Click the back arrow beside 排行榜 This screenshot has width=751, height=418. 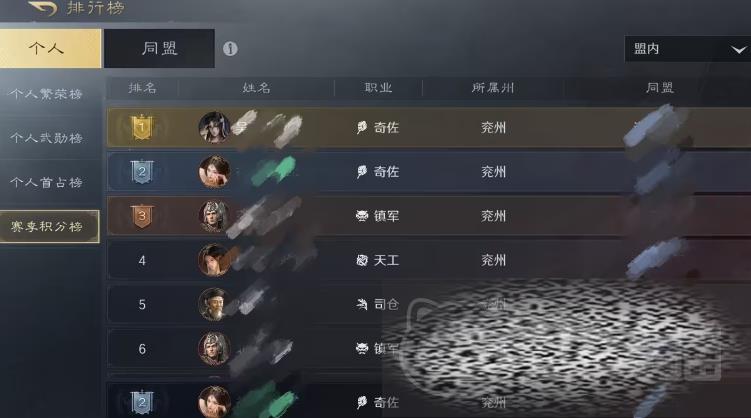tap(42, 8)
